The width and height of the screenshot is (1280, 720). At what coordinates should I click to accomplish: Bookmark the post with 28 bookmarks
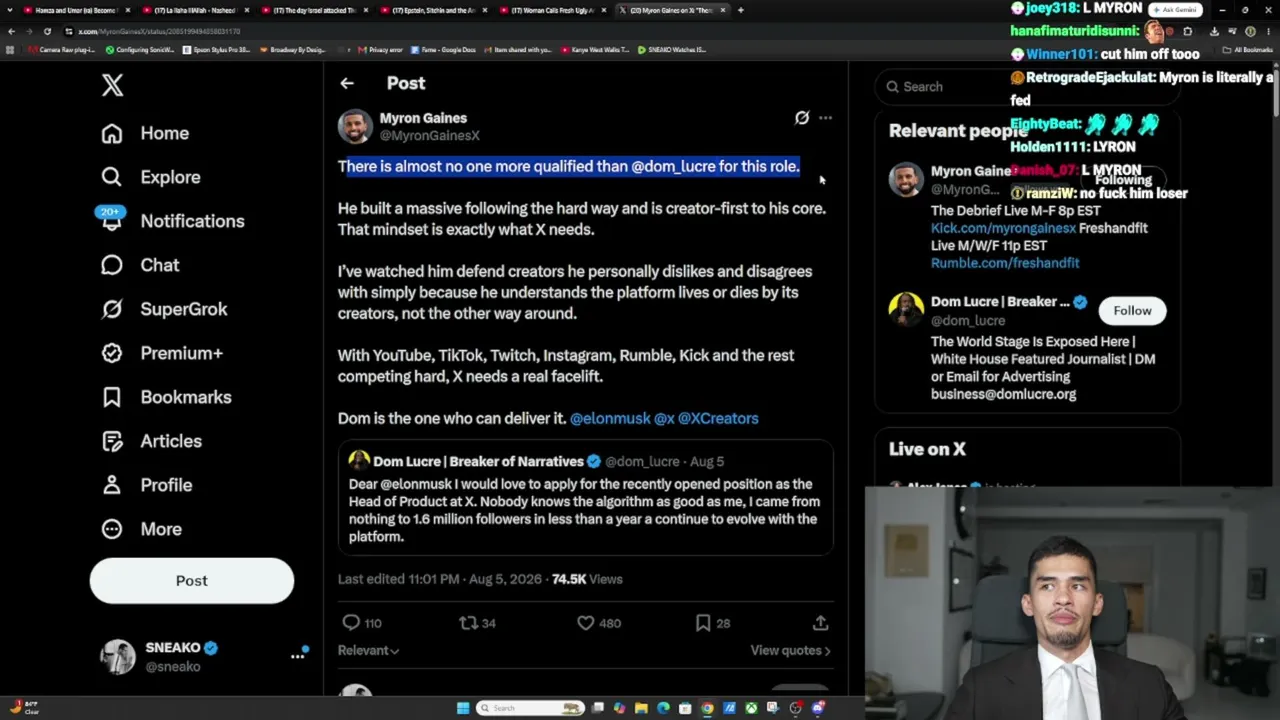[712, 623]
